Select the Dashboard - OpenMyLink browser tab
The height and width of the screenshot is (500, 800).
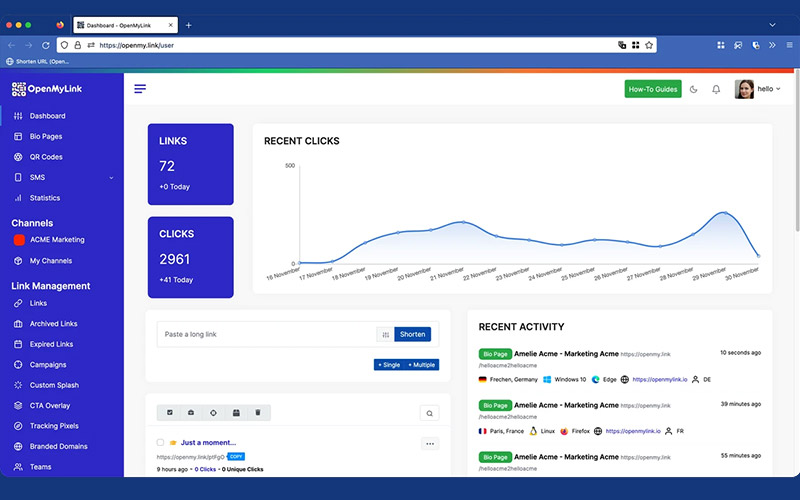coord(126,25)
